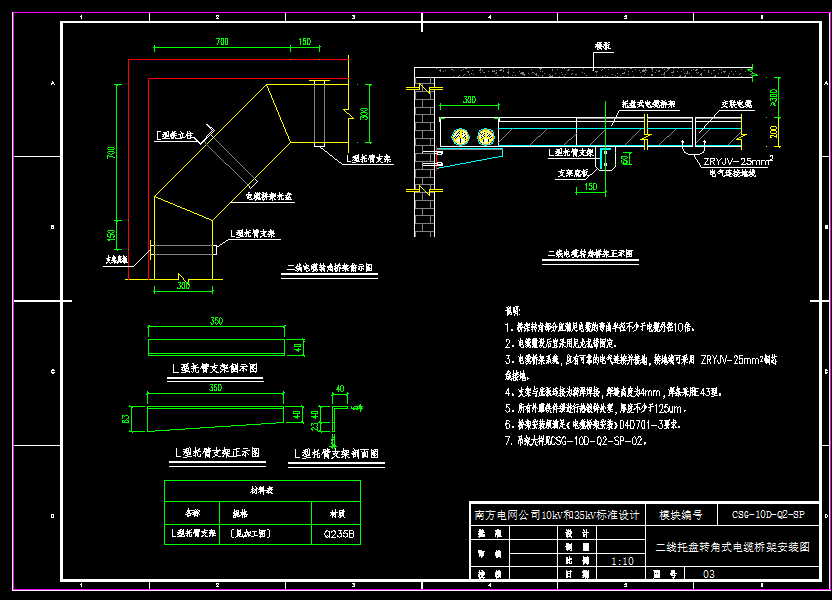Select drawing name '二线托盘转角式电缆桥架安装图'
The height and width of the screenshot is (600, 832).
pos(732,547)
